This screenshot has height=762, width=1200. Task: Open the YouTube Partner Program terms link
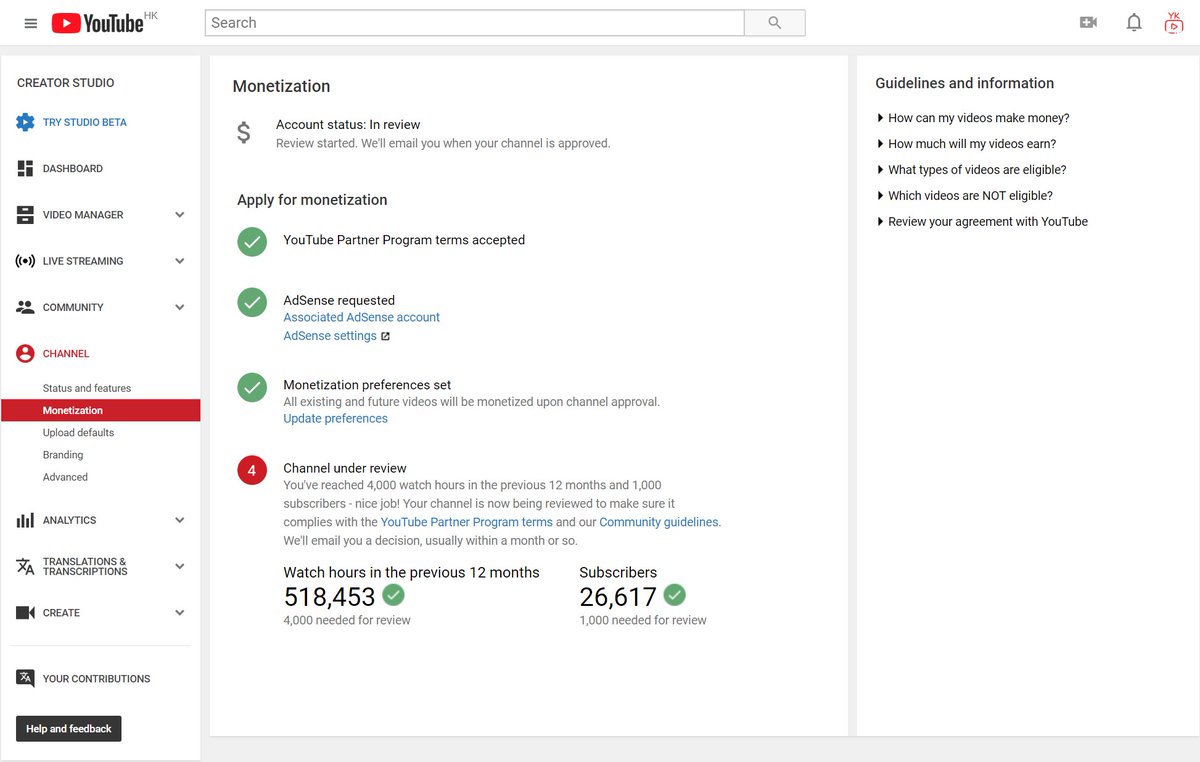click(467, 522)
